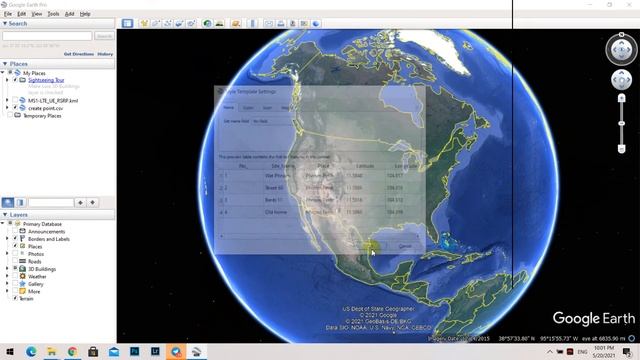This screenshot has height=360, width=640.
Task: Disable the Borders and Labels layer
Action: tap(15, 239)
